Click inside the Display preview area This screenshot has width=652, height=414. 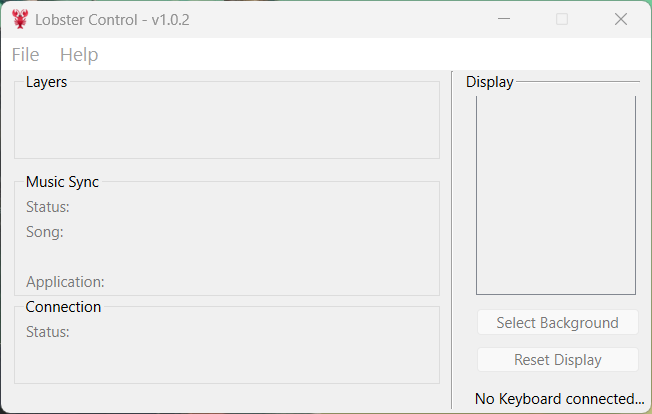[555, 195]
